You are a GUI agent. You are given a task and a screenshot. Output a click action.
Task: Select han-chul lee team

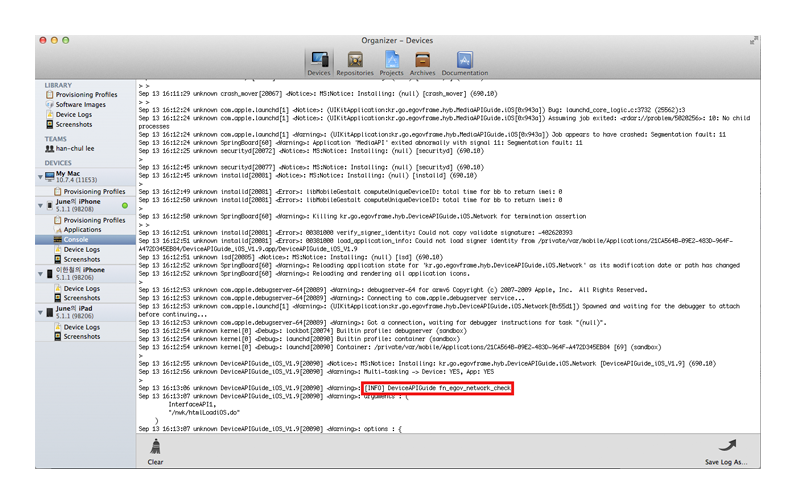75,148
